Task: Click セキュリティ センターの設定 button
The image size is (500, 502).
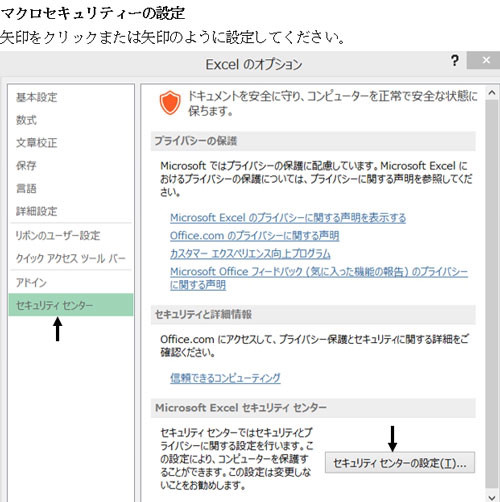Action: tap(400, 463)
